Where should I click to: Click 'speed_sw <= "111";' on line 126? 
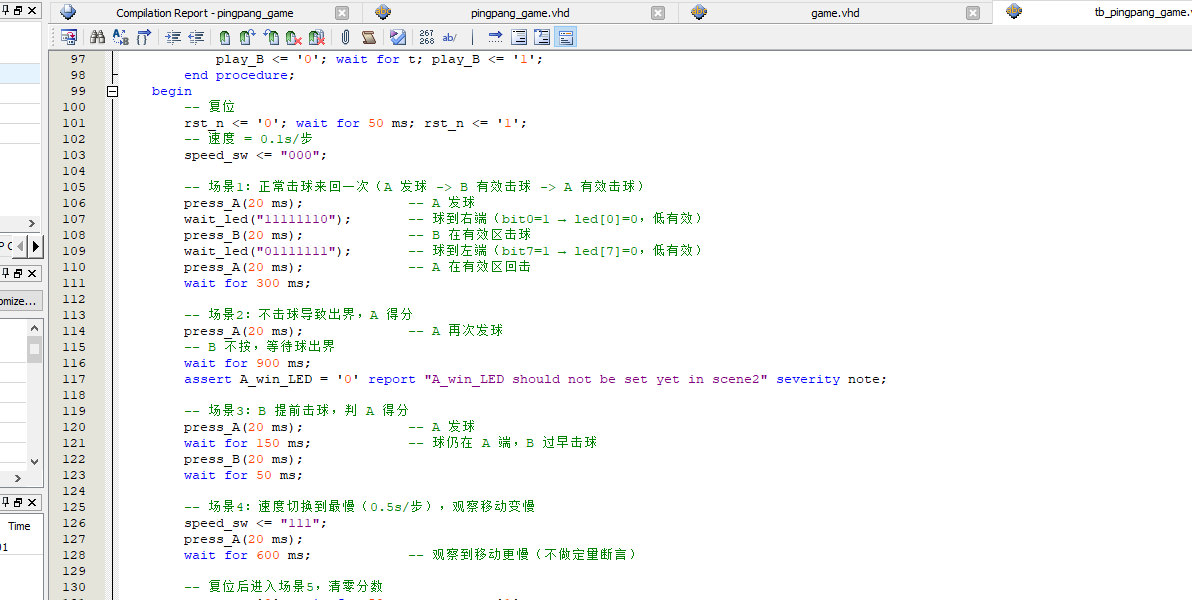(255, 523)
